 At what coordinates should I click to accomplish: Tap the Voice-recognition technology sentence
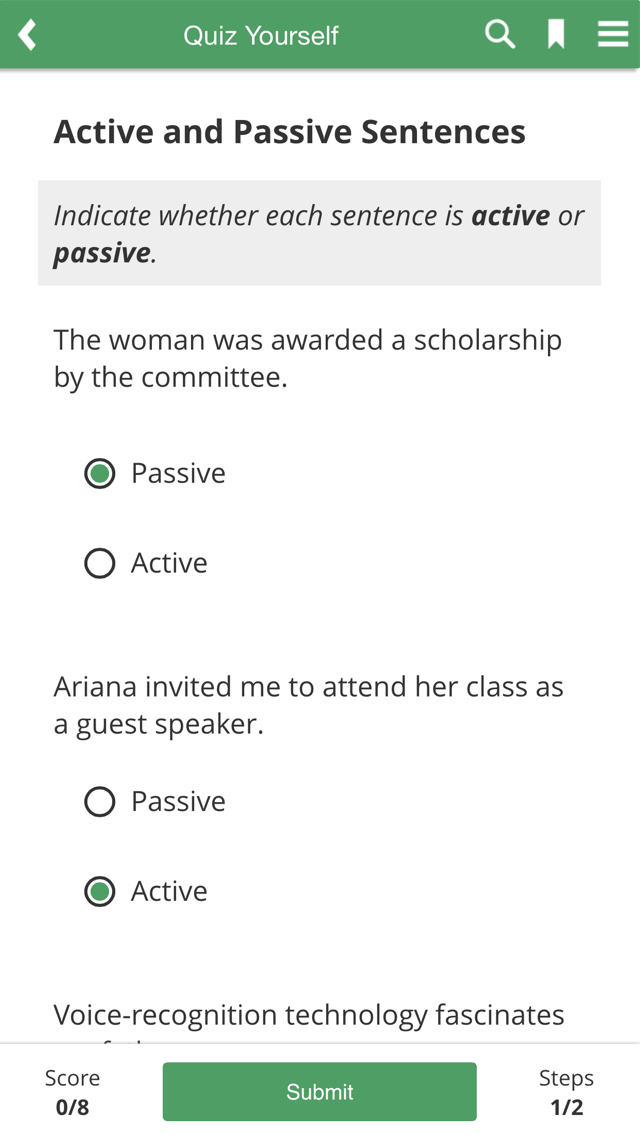point(309,1022)
